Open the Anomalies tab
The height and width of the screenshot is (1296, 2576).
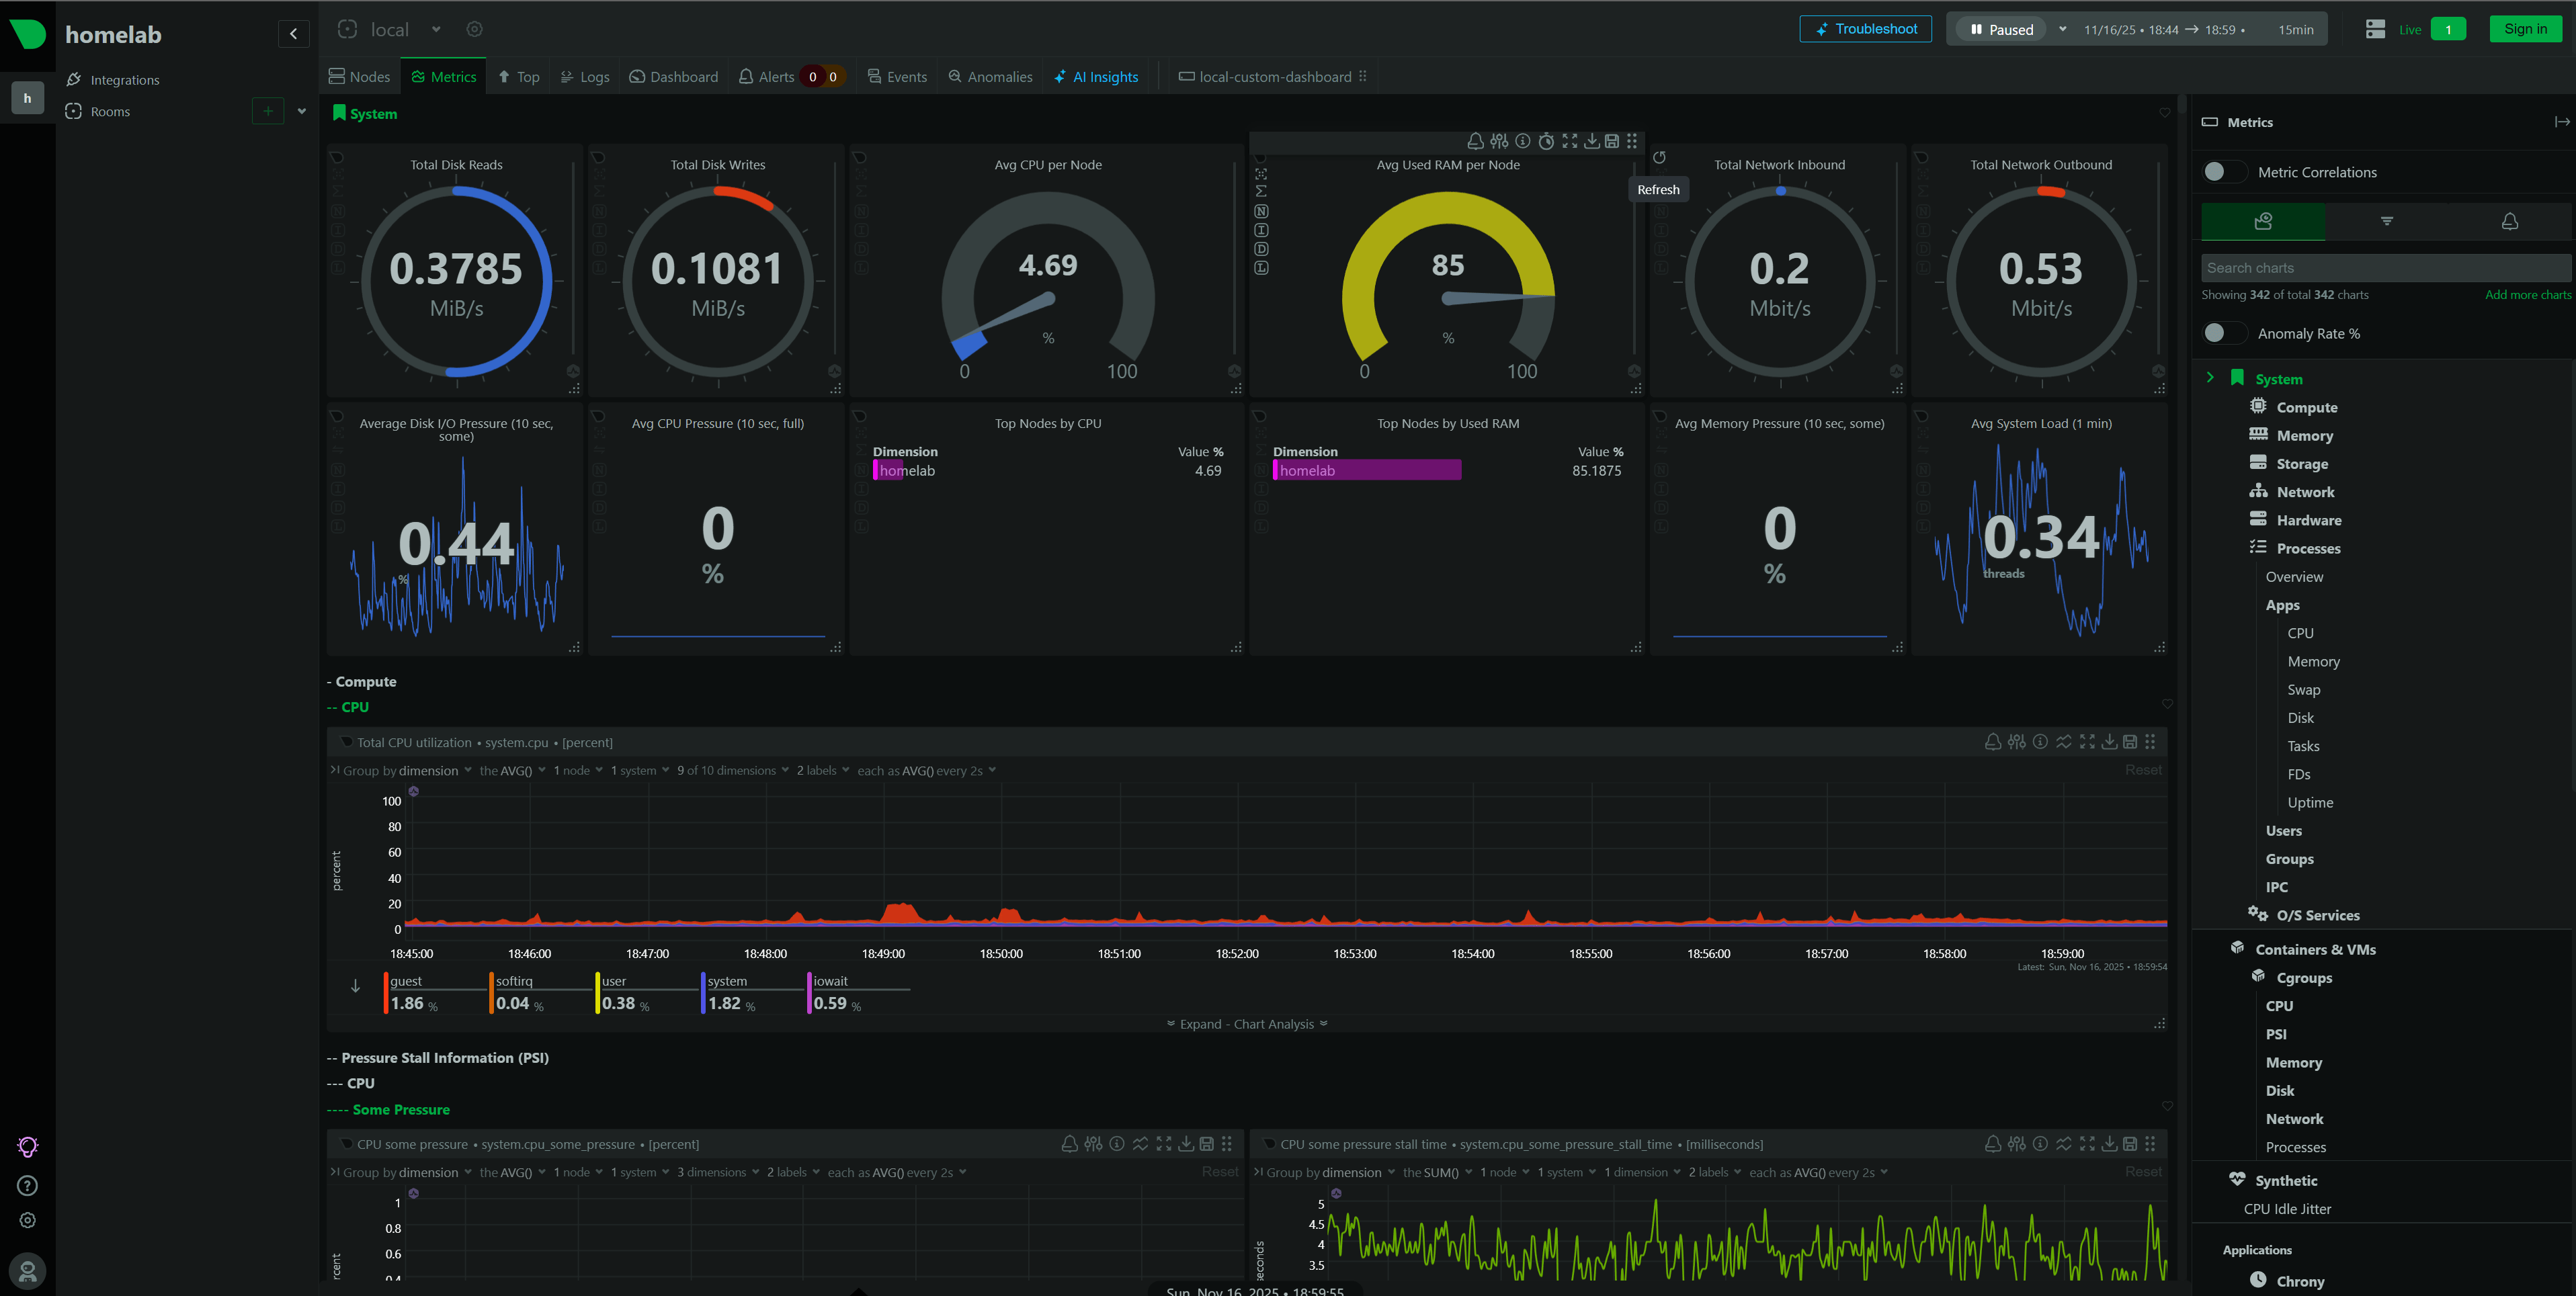pos(990,77)
